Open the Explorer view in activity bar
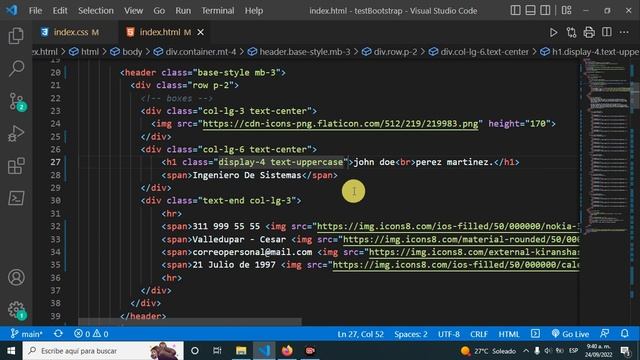 pos(16,36)
